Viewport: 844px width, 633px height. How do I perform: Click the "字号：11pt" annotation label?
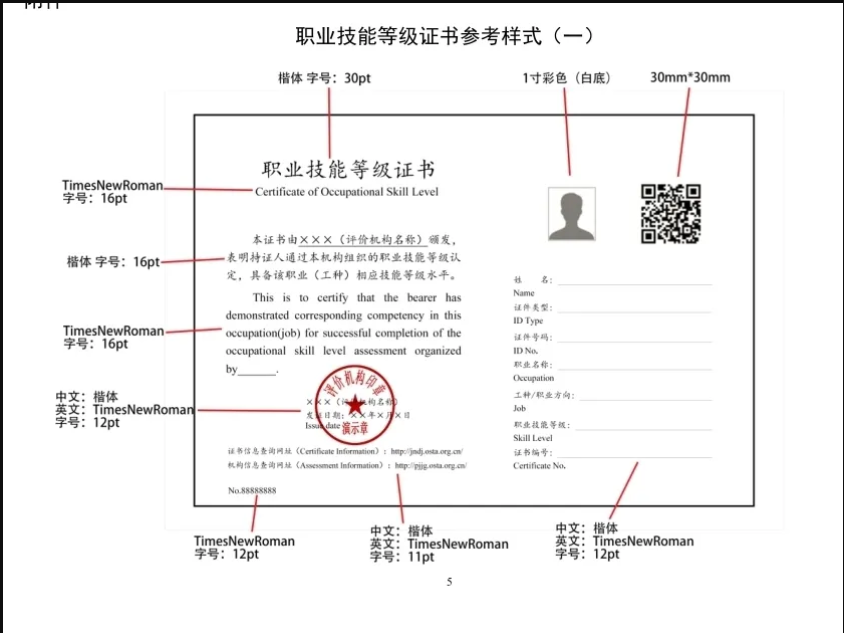click(402, 557)
